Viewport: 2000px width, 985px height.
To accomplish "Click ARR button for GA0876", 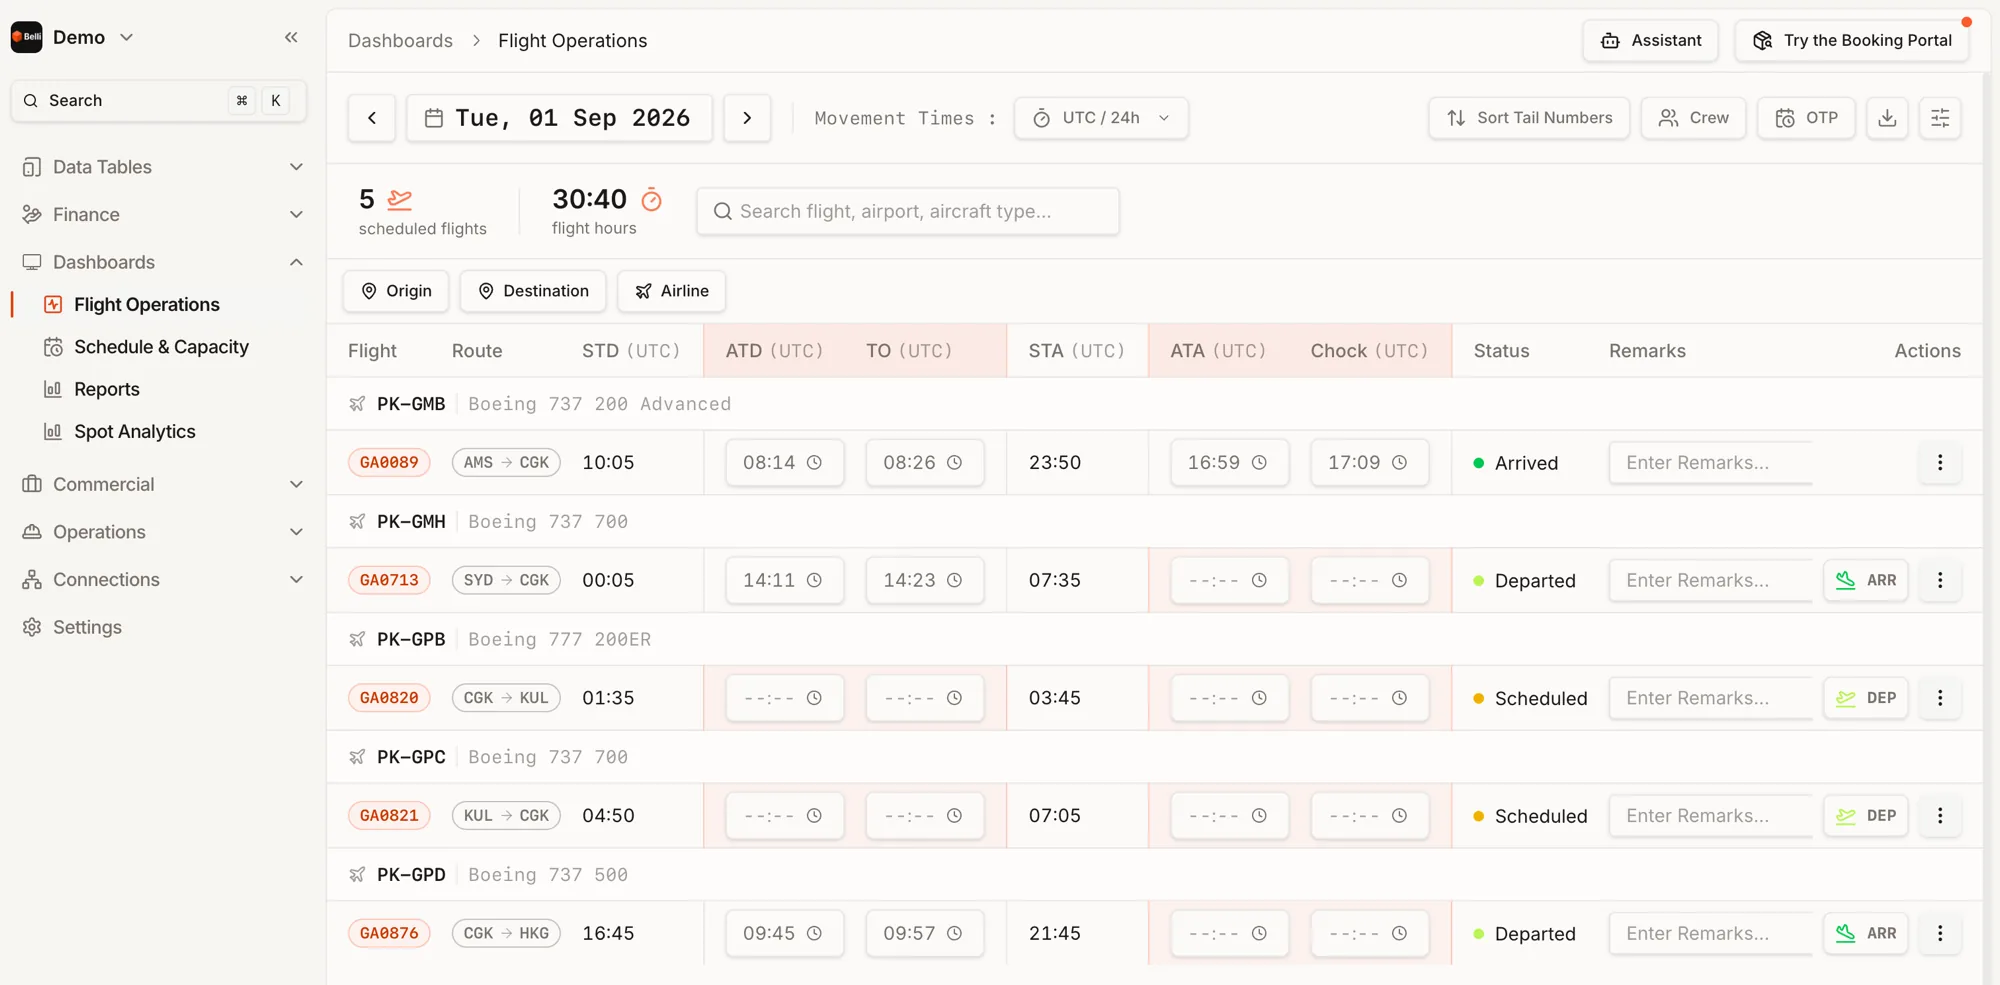I will tap(1866, 934).
